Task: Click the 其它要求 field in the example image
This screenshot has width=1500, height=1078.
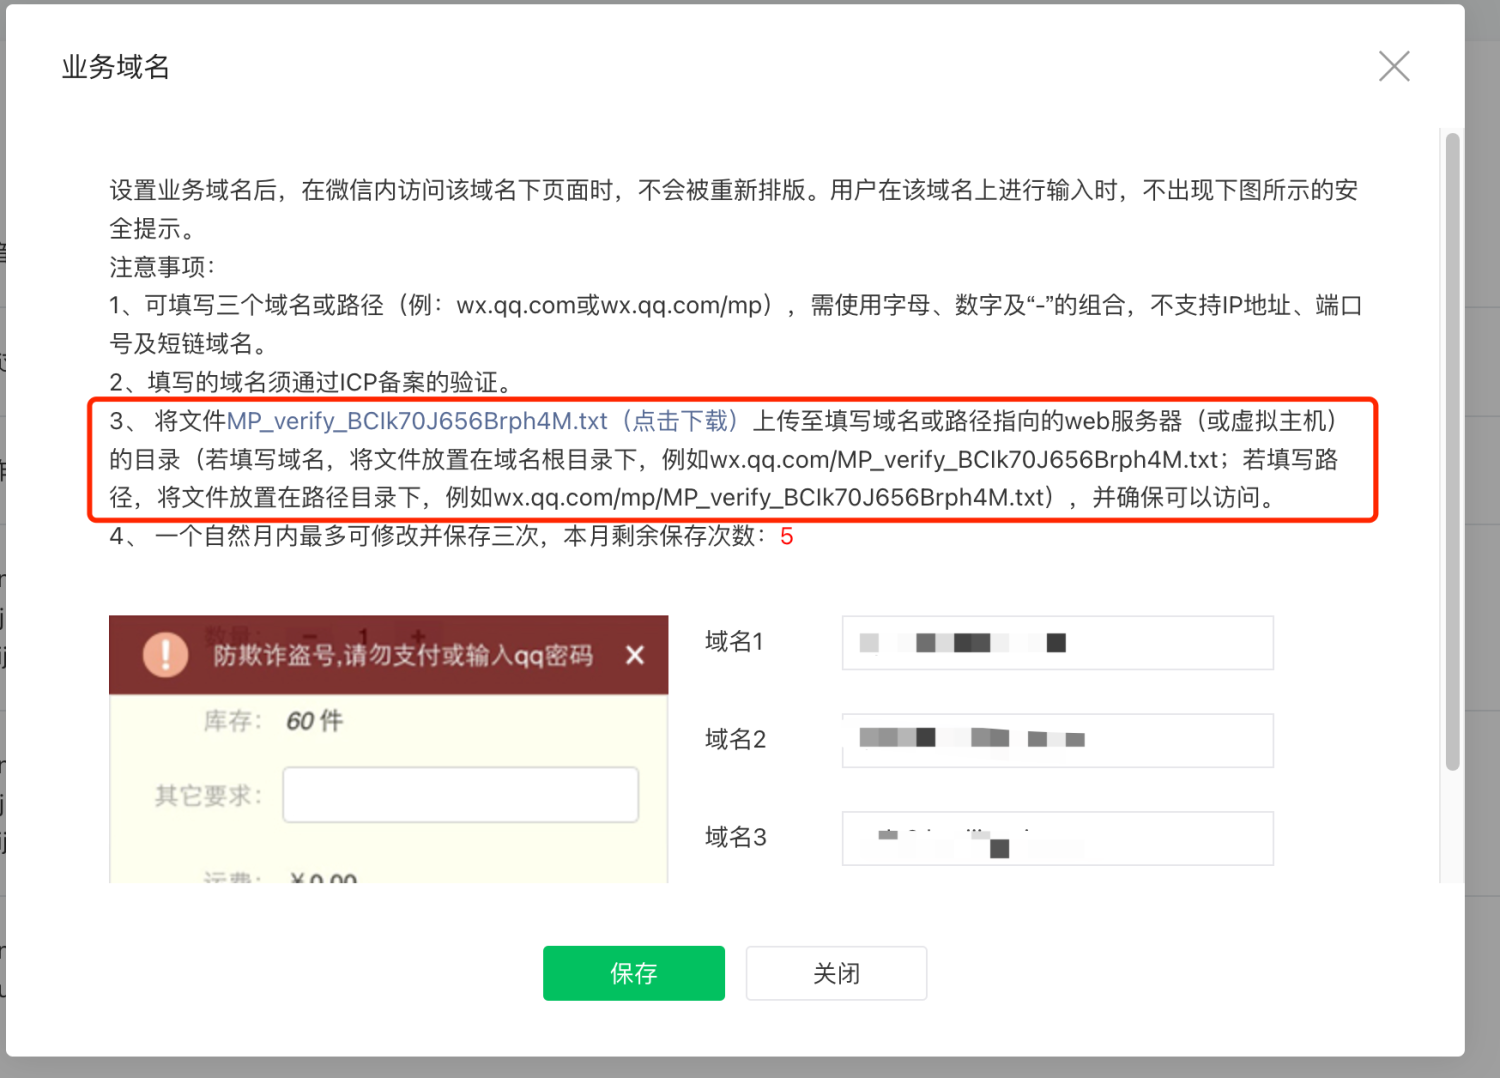Action: (x=460, y=795)
